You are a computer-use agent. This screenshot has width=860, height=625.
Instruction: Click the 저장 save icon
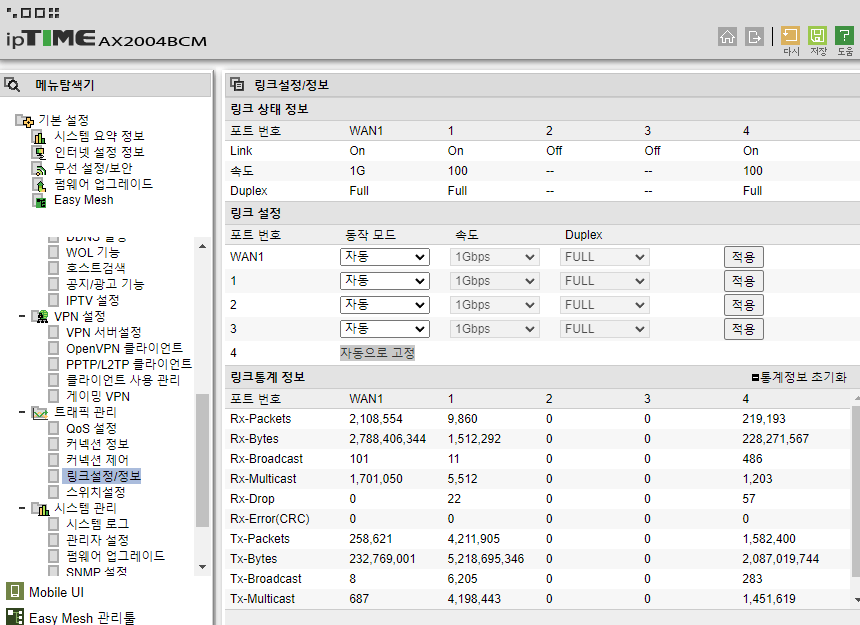818,36
